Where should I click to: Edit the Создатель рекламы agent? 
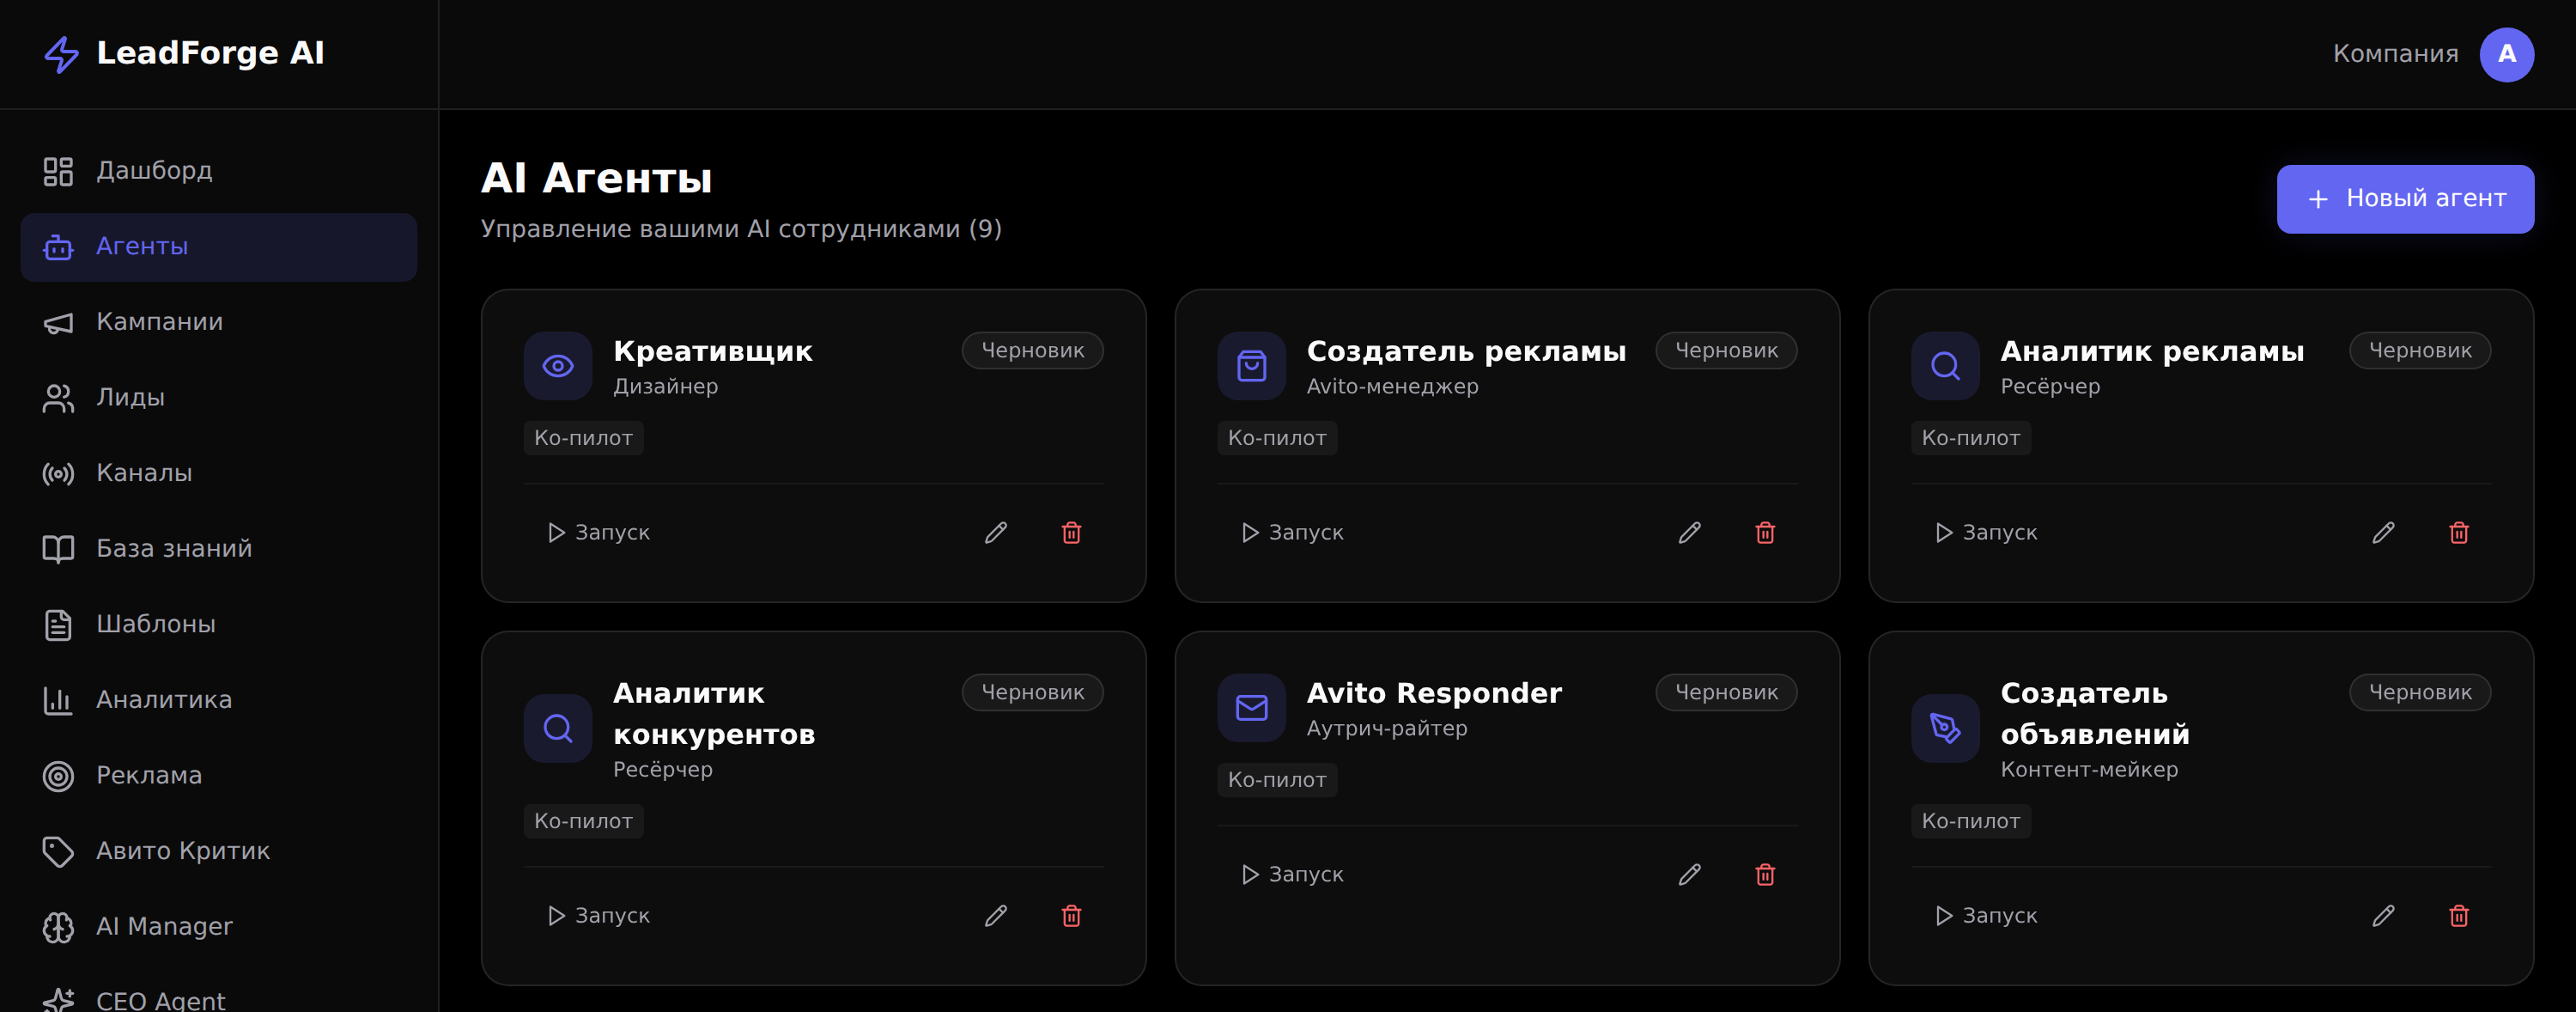point(1690,533)
